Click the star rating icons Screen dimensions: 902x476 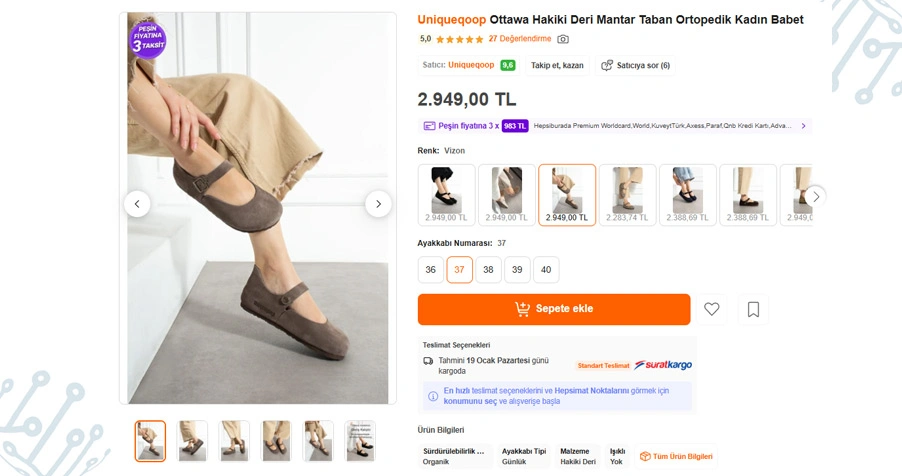point(459,39)
